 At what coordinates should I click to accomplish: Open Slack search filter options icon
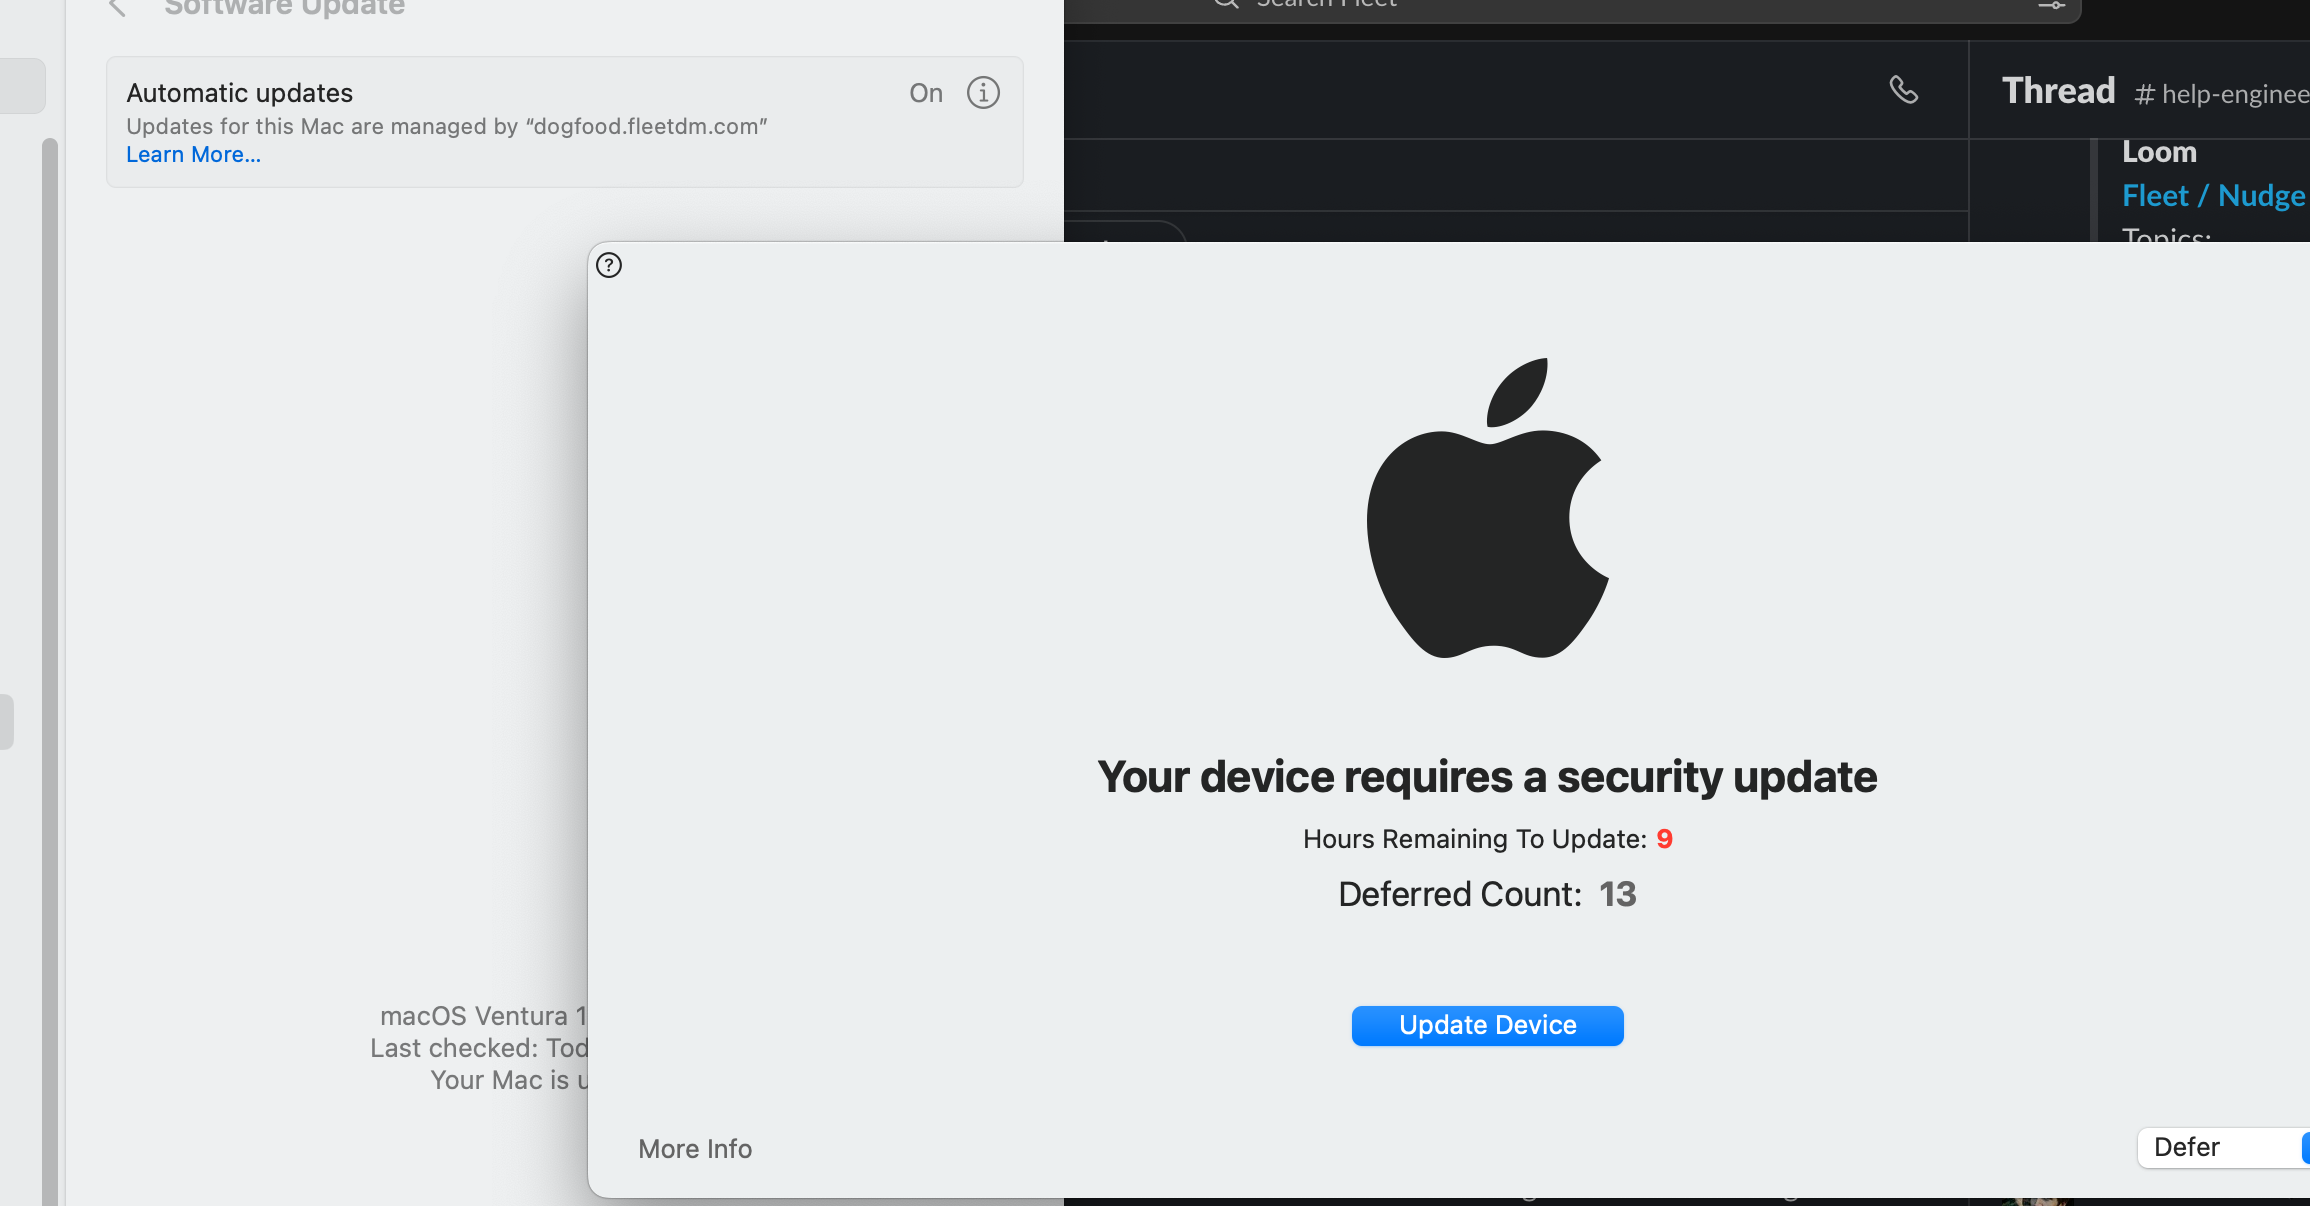[x=2050, y=6]
